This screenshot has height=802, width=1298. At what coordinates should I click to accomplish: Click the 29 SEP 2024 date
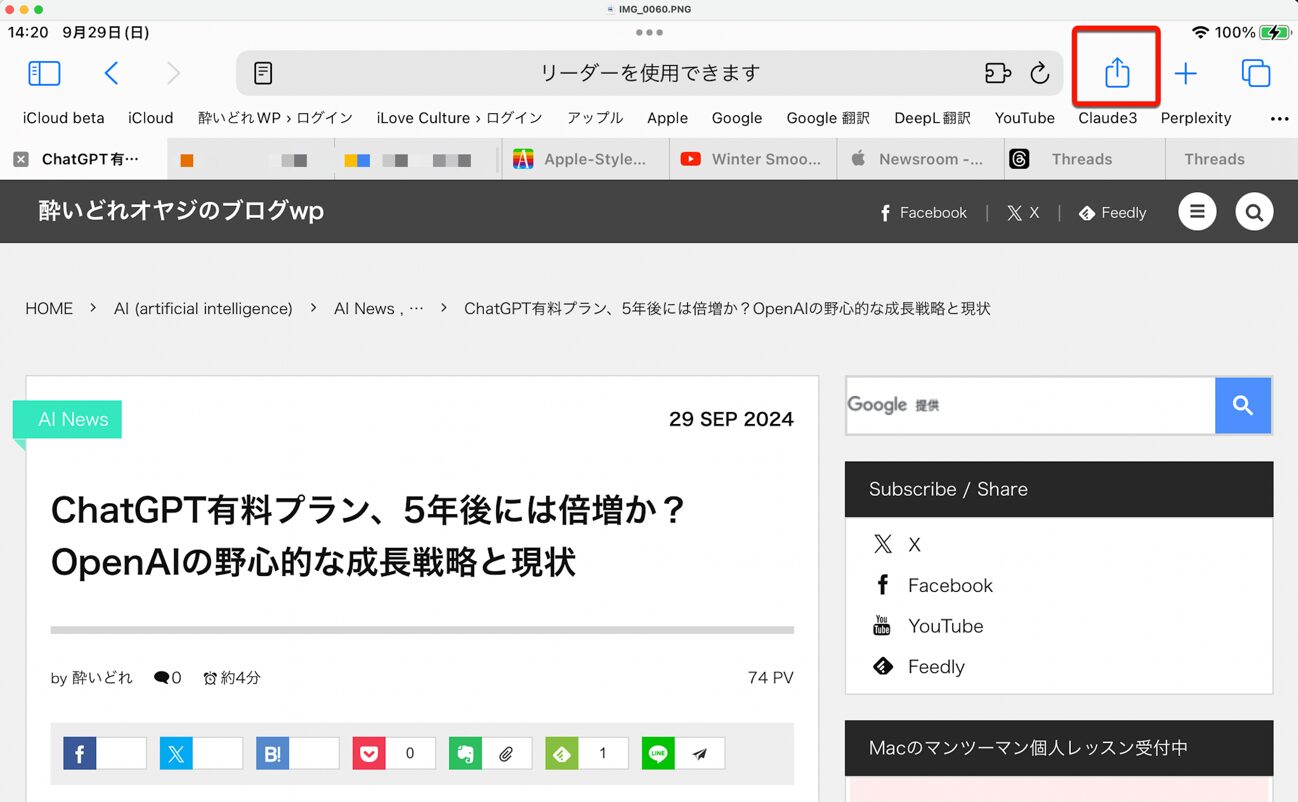[x=731, y=420]
